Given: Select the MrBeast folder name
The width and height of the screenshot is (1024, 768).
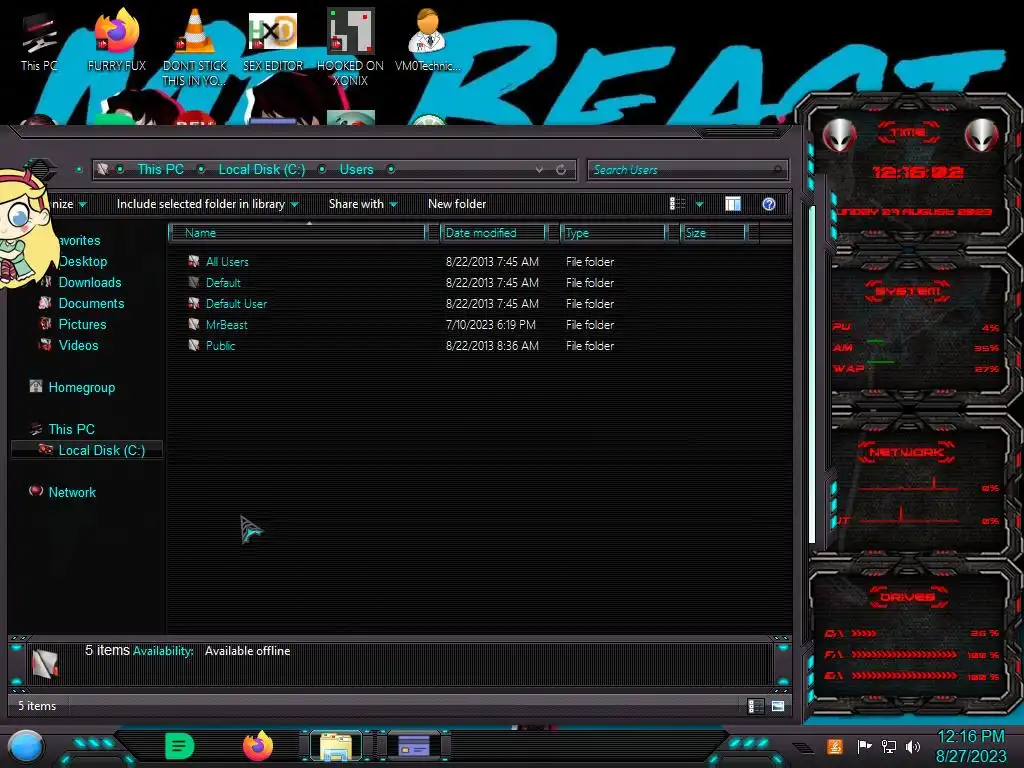Looking at the screenshot, I should 227,325.
